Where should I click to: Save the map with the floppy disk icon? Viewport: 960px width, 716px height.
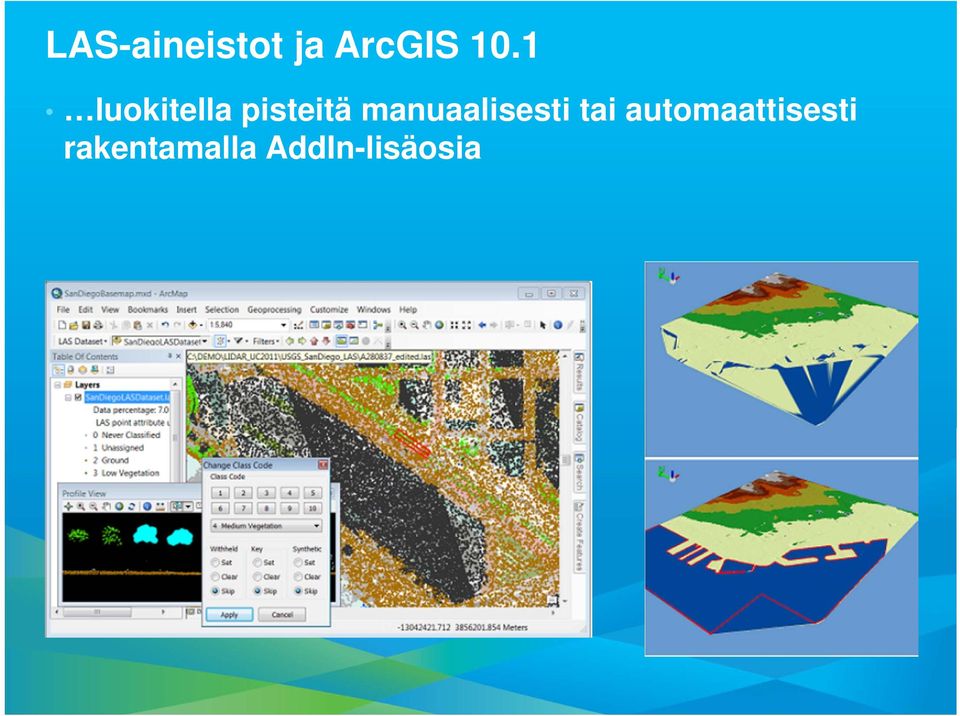pos(86,325)
